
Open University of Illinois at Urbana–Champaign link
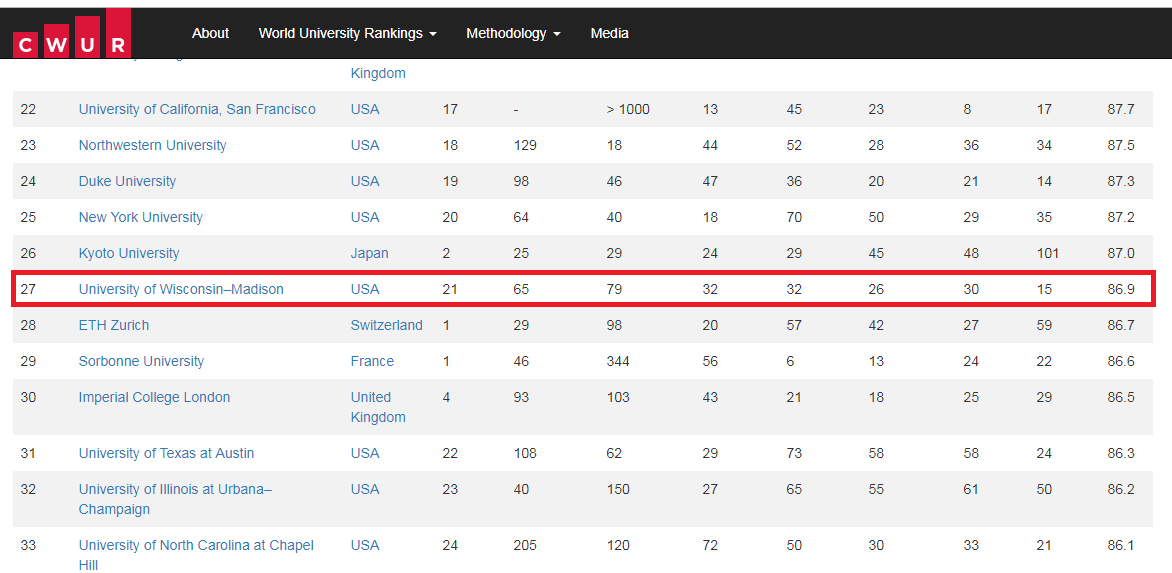(x=176, y=499)
